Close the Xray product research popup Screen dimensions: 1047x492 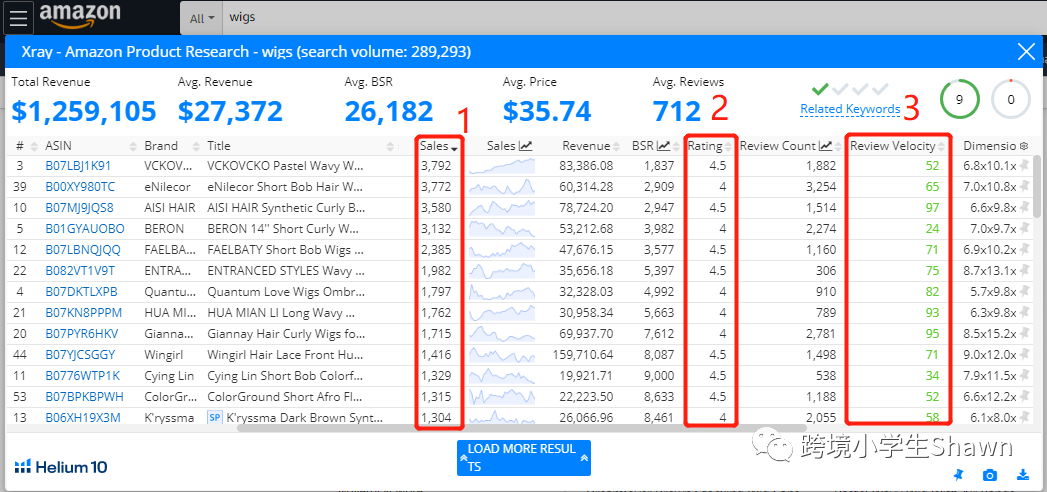1026,51
